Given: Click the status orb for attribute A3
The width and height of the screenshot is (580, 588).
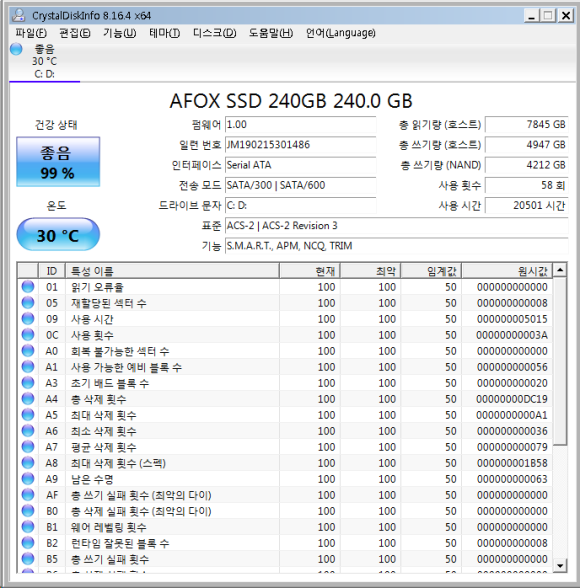Looking at the screenshot, I should pos(28,382).
